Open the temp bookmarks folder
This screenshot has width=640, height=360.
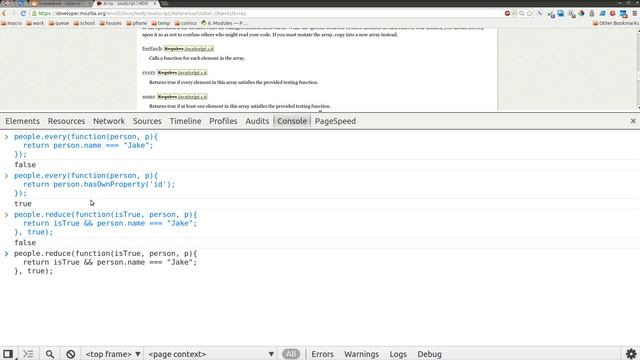tap(160, 23)
